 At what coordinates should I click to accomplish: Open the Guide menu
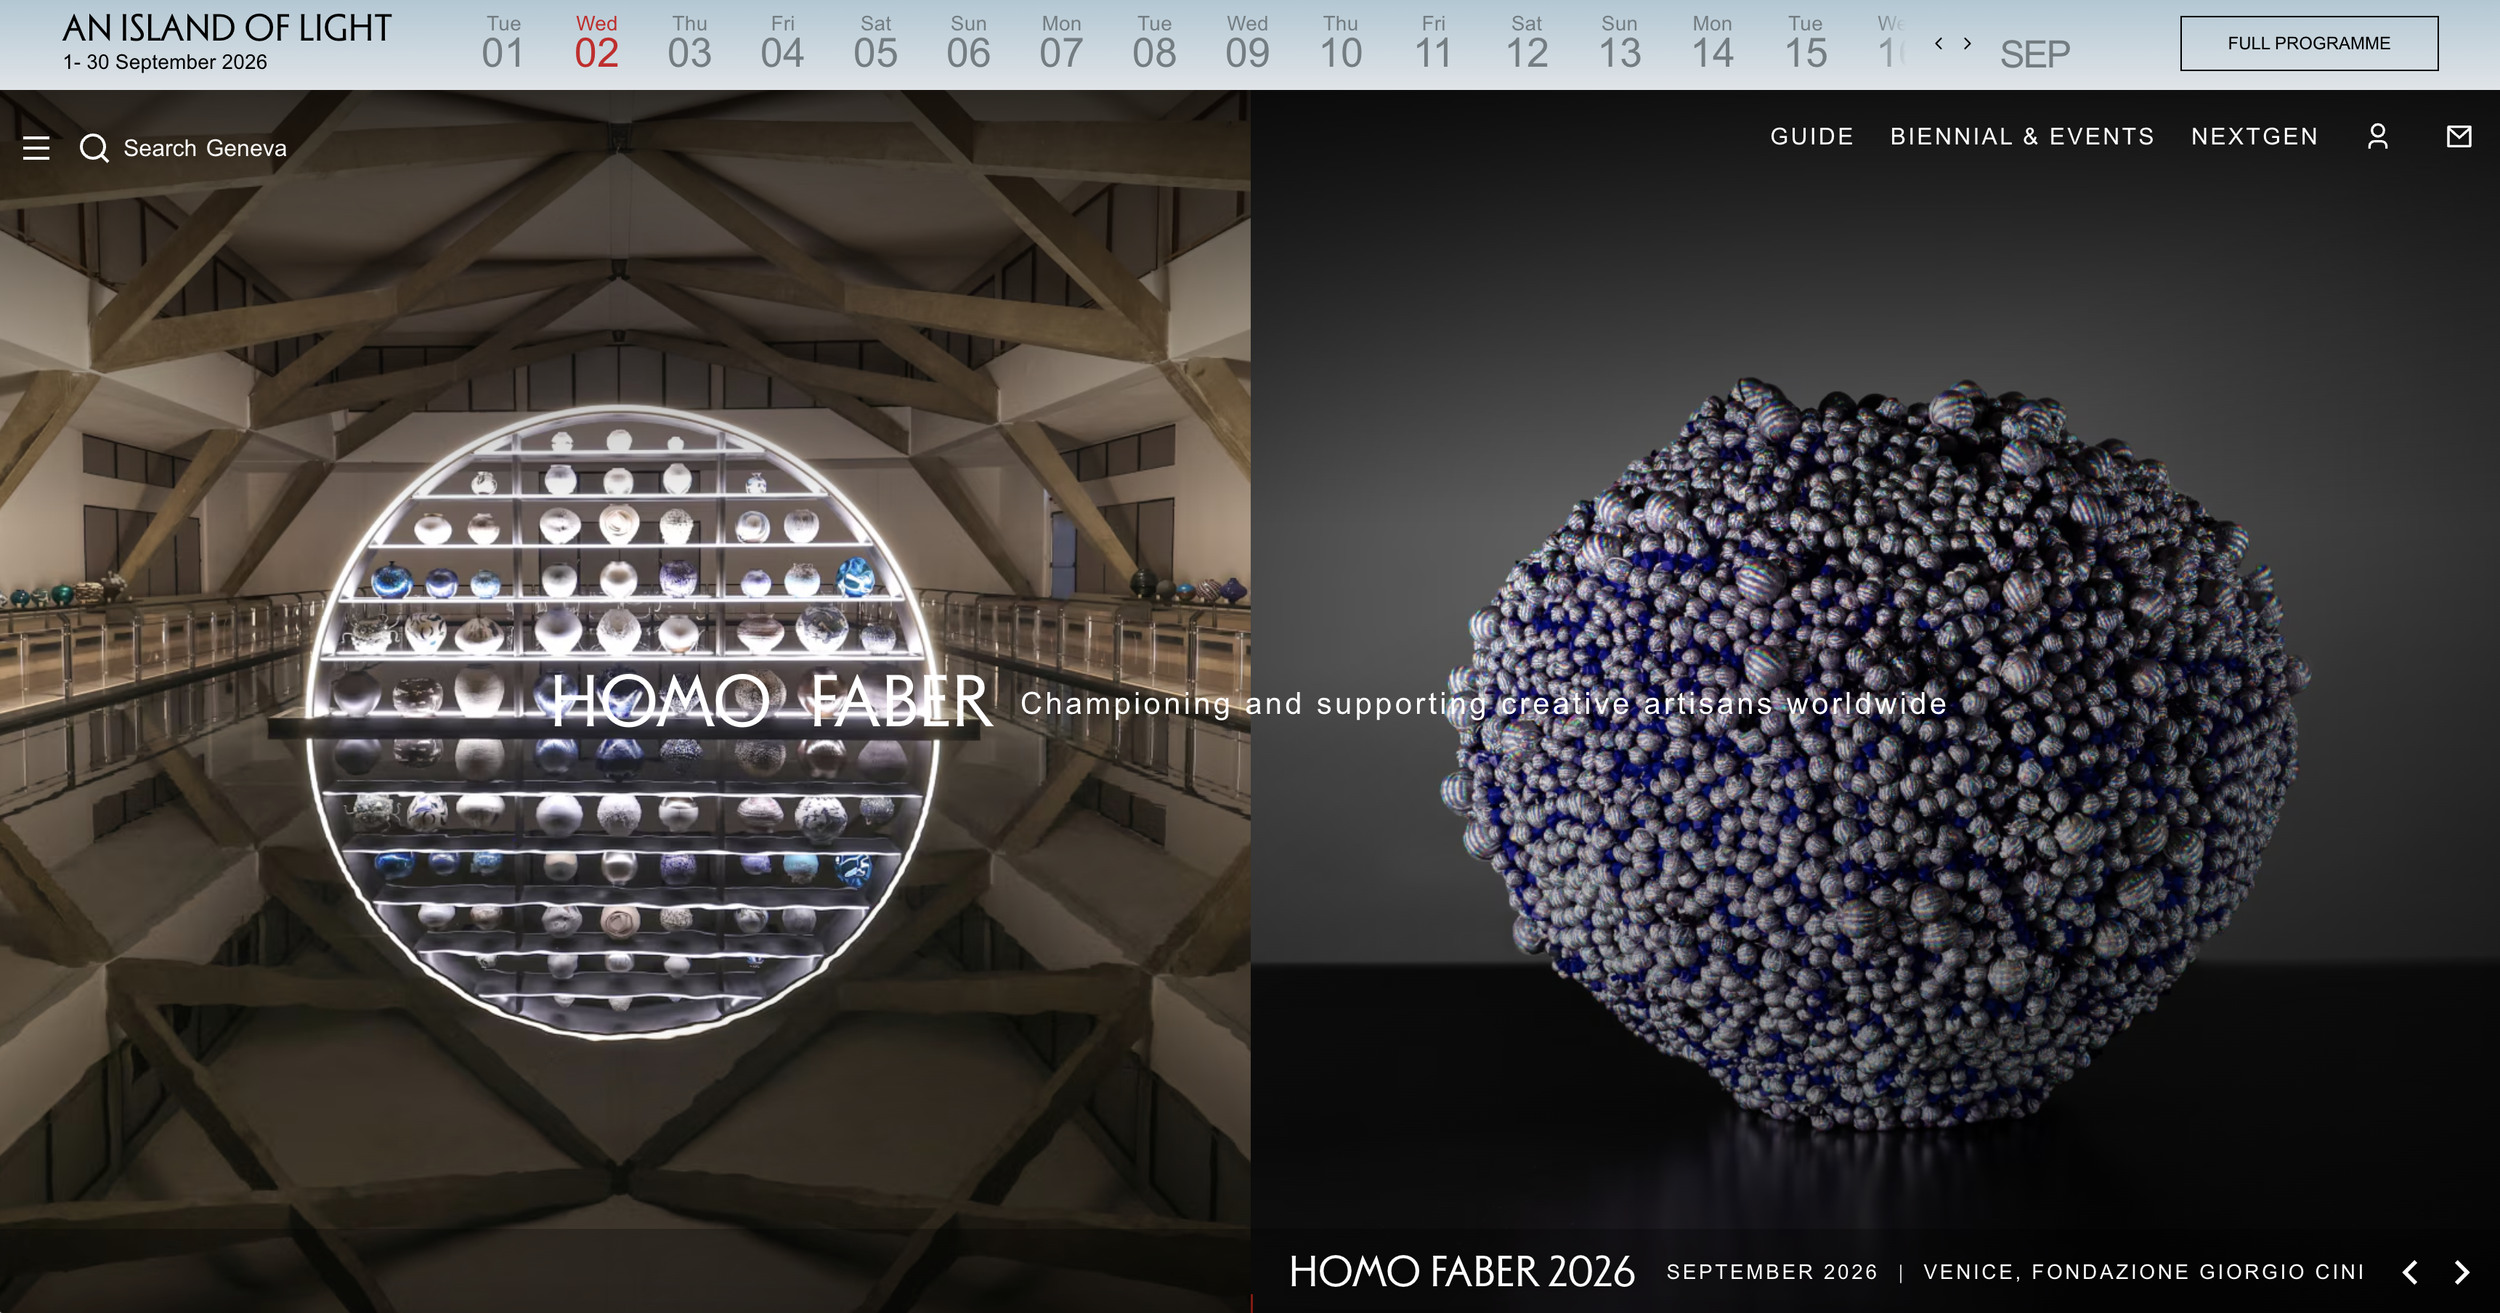pos(1812,137)
